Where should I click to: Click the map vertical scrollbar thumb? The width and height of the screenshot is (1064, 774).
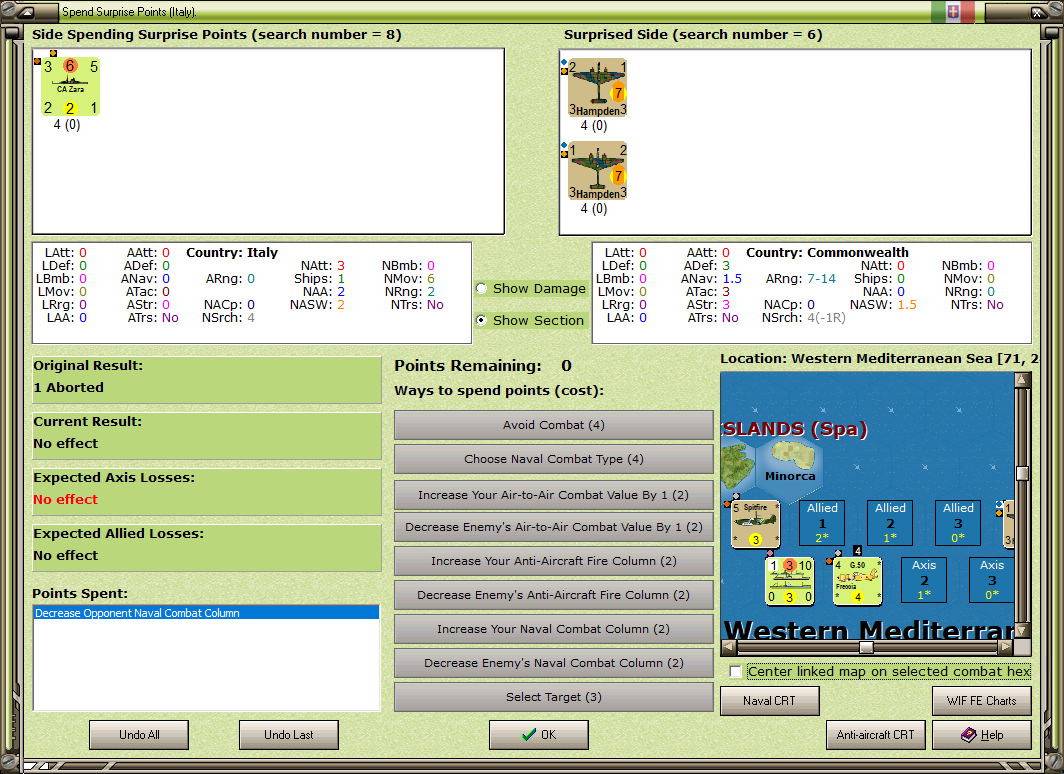(x=1022, y=473)
